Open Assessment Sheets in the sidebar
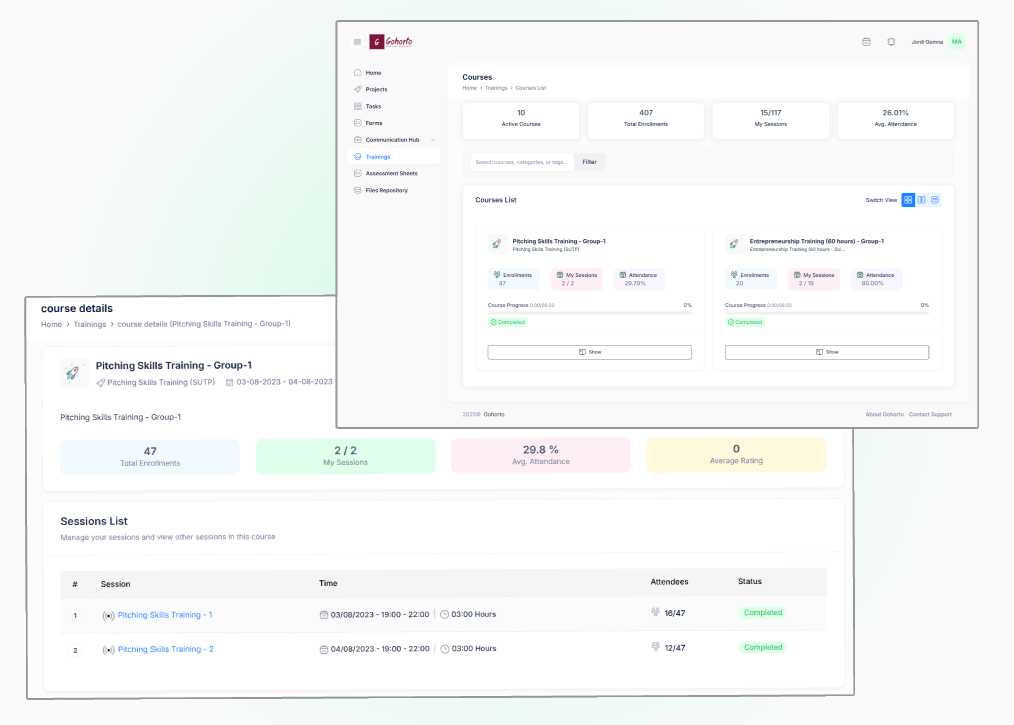Image resolution: width=1014 pixels, height=725 pixels. tap(391, 173)
